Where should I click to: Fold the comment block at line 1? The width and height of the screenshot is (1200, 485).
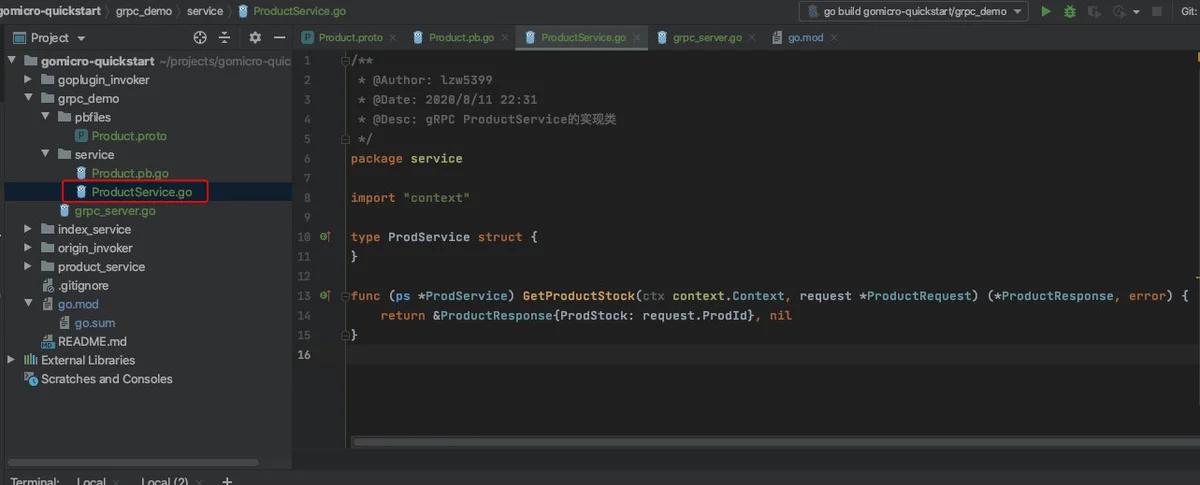click(345, 61)
